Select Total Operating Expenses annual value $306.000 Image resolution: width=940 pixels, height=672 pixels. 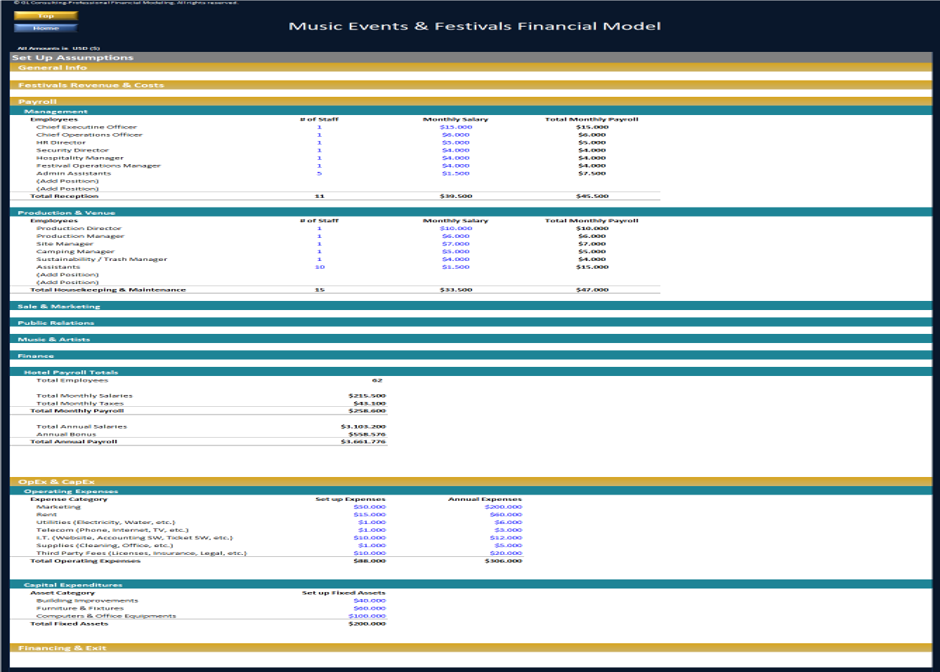pyautogui.click(x=503, y=561)
